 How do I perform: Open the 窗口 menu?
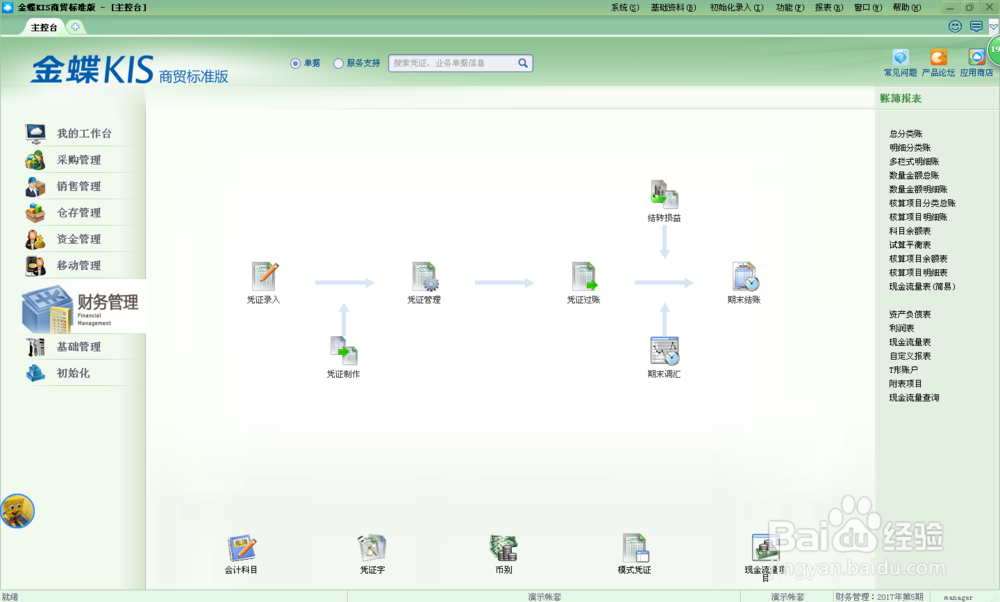(868, 8)
